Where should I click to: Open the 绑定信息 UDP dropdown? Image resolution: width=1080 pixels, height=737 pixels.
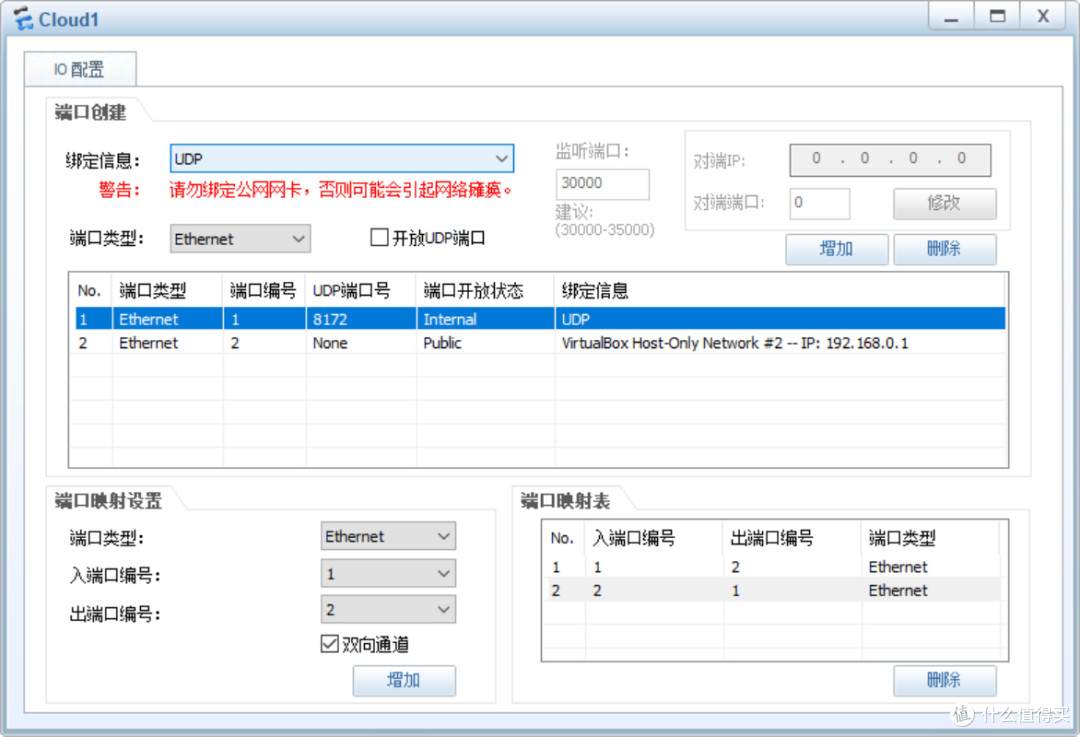click(x=342, y=159)
